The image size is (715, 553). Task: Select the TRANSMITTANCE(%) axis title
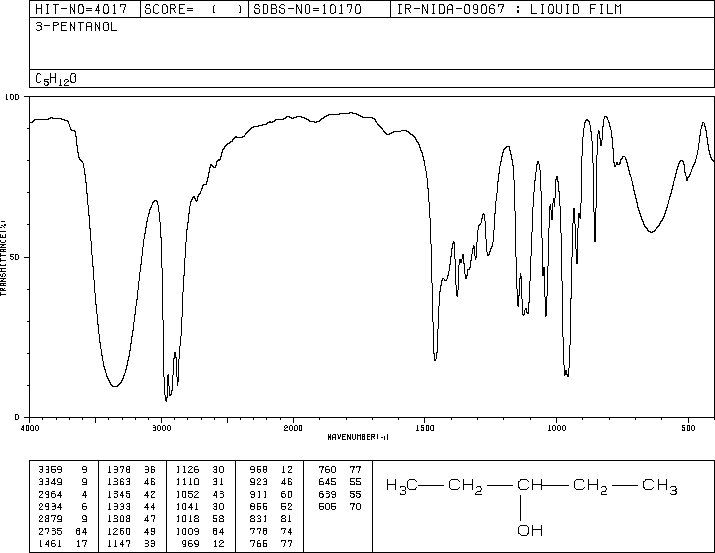[3, 258]
